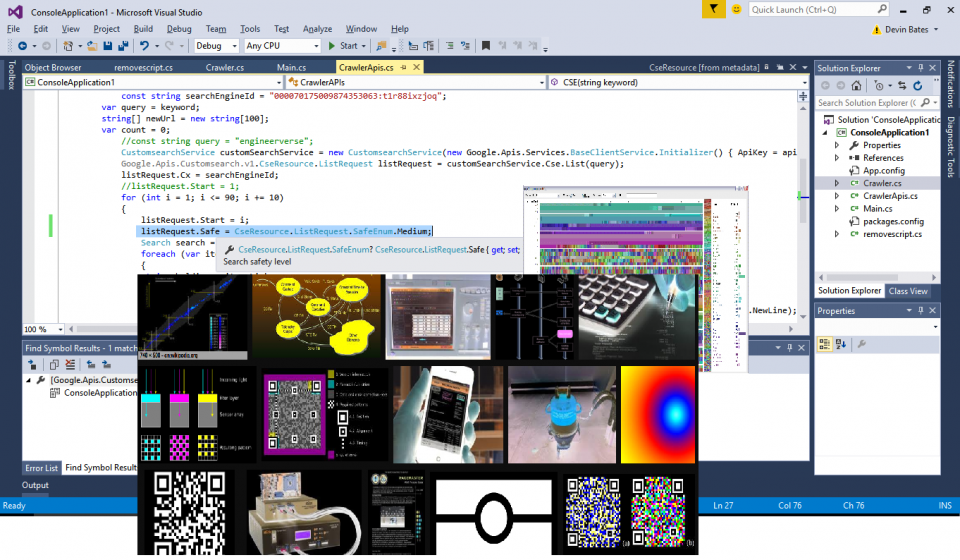Go to previous location in Find Symbol Results
960x560 pixels.
coord(91,365)
